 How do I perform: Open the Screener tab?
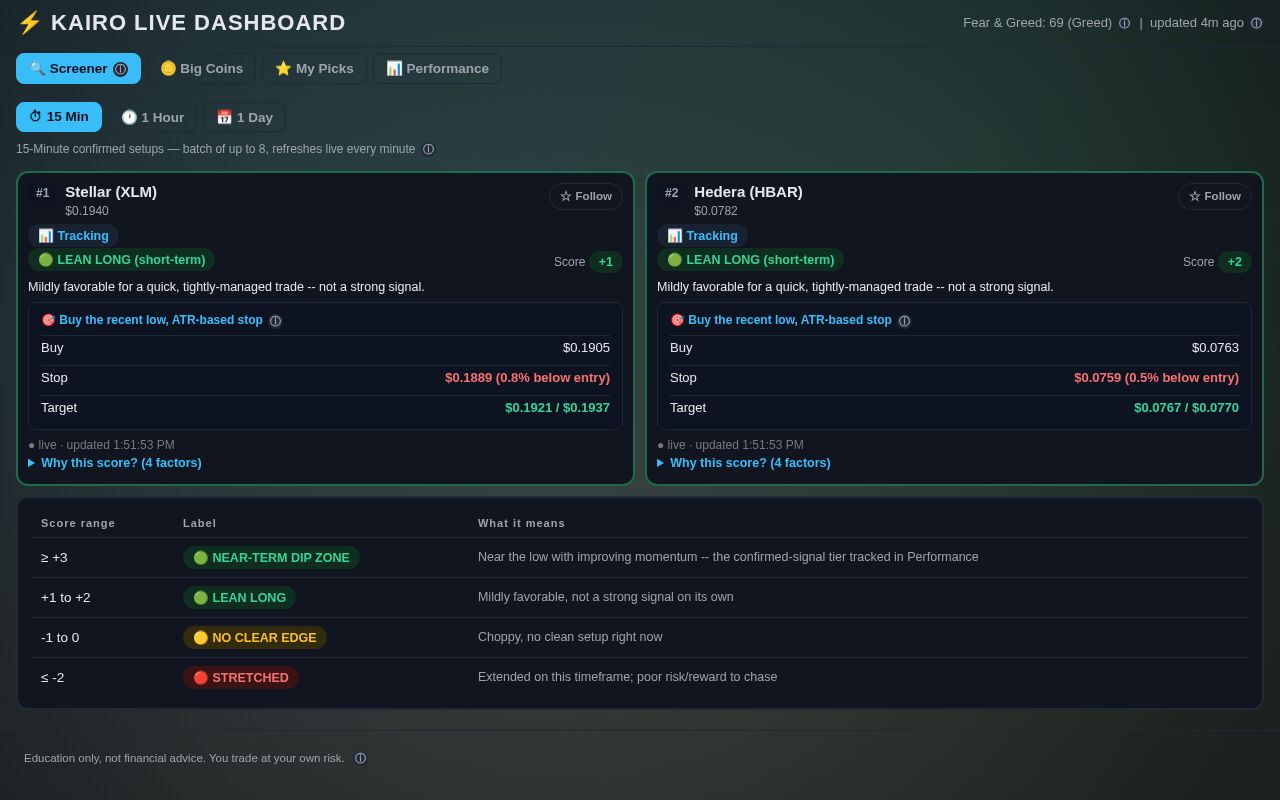(78, 69)
